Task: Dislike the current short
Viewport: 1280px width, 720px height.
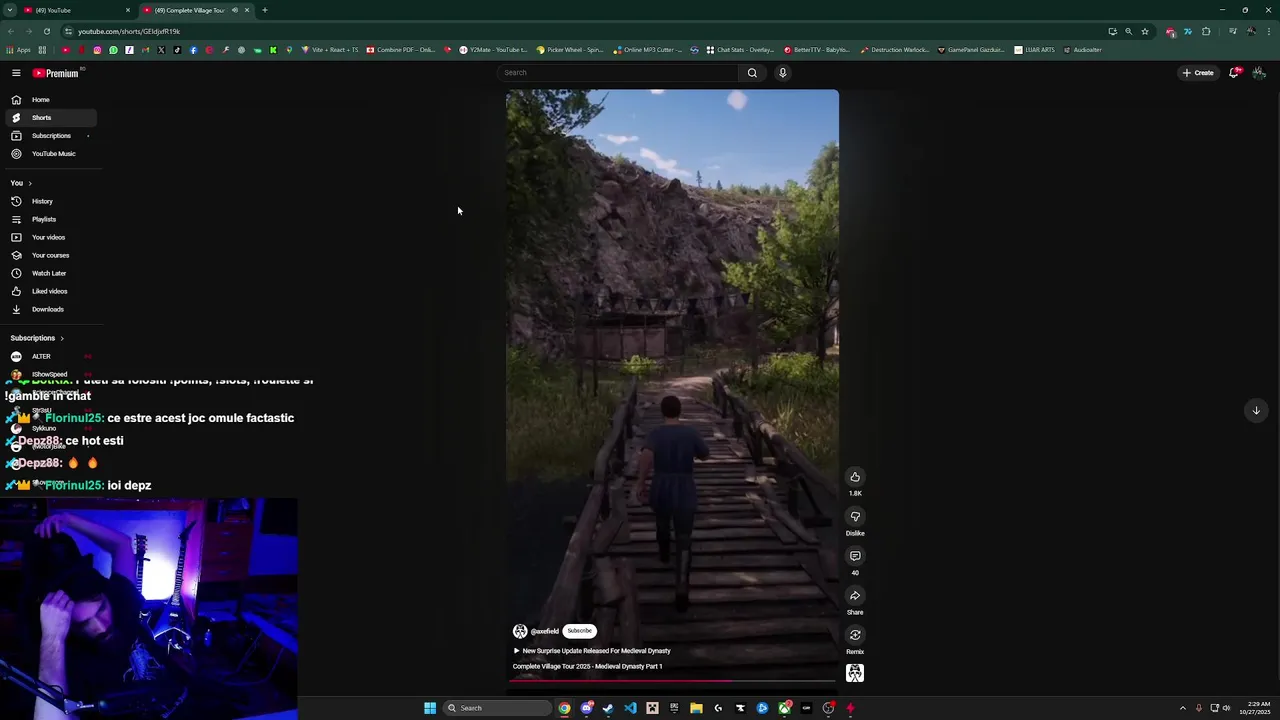Action: click(x=855, y=517)
